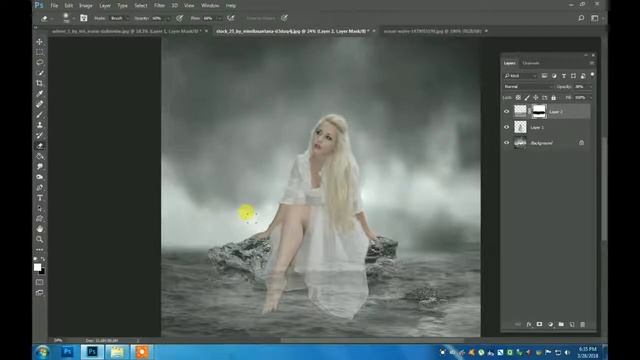Select the Crop tool
640x360 pixels.
pos(40,83)
